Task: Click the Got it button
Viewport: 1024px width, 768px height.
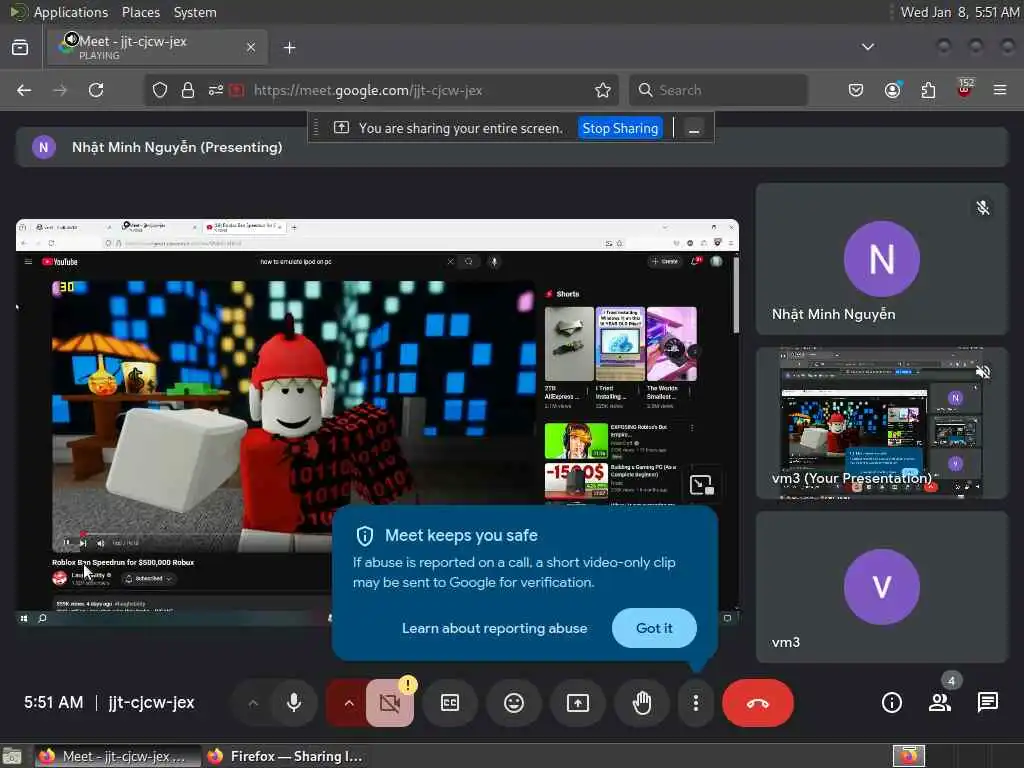Action: 654,628
